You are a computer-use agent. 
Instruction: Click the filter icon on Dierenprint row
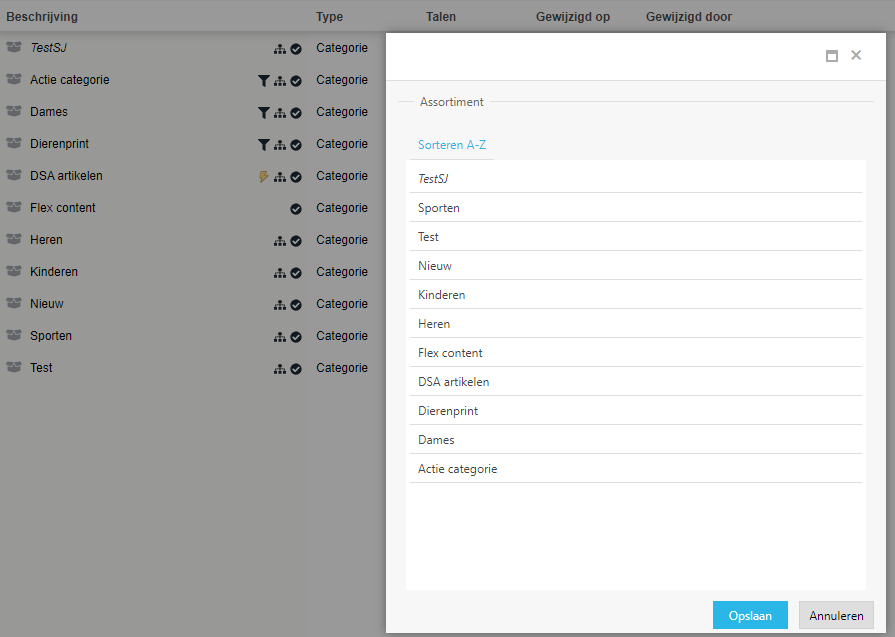point(263,145)
